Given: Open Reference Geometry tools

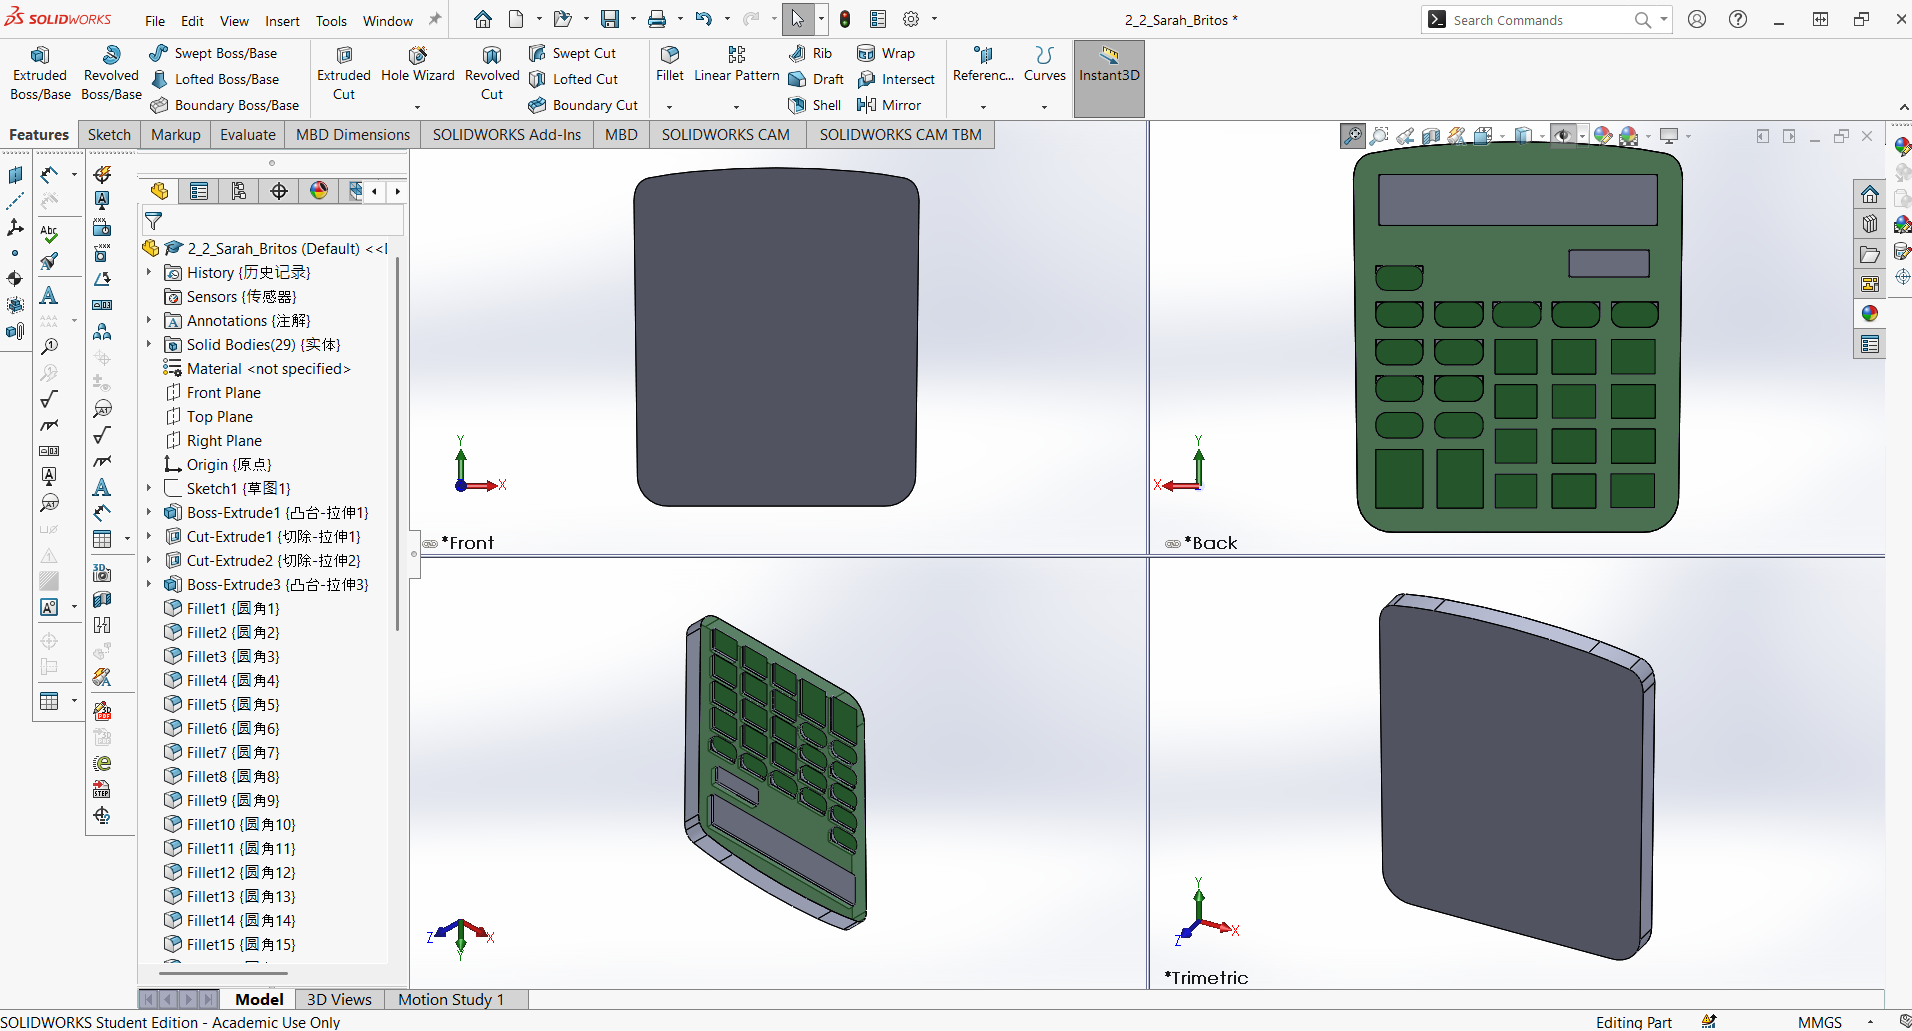Looking at the screenshot, I should click(x=983, y=65).
